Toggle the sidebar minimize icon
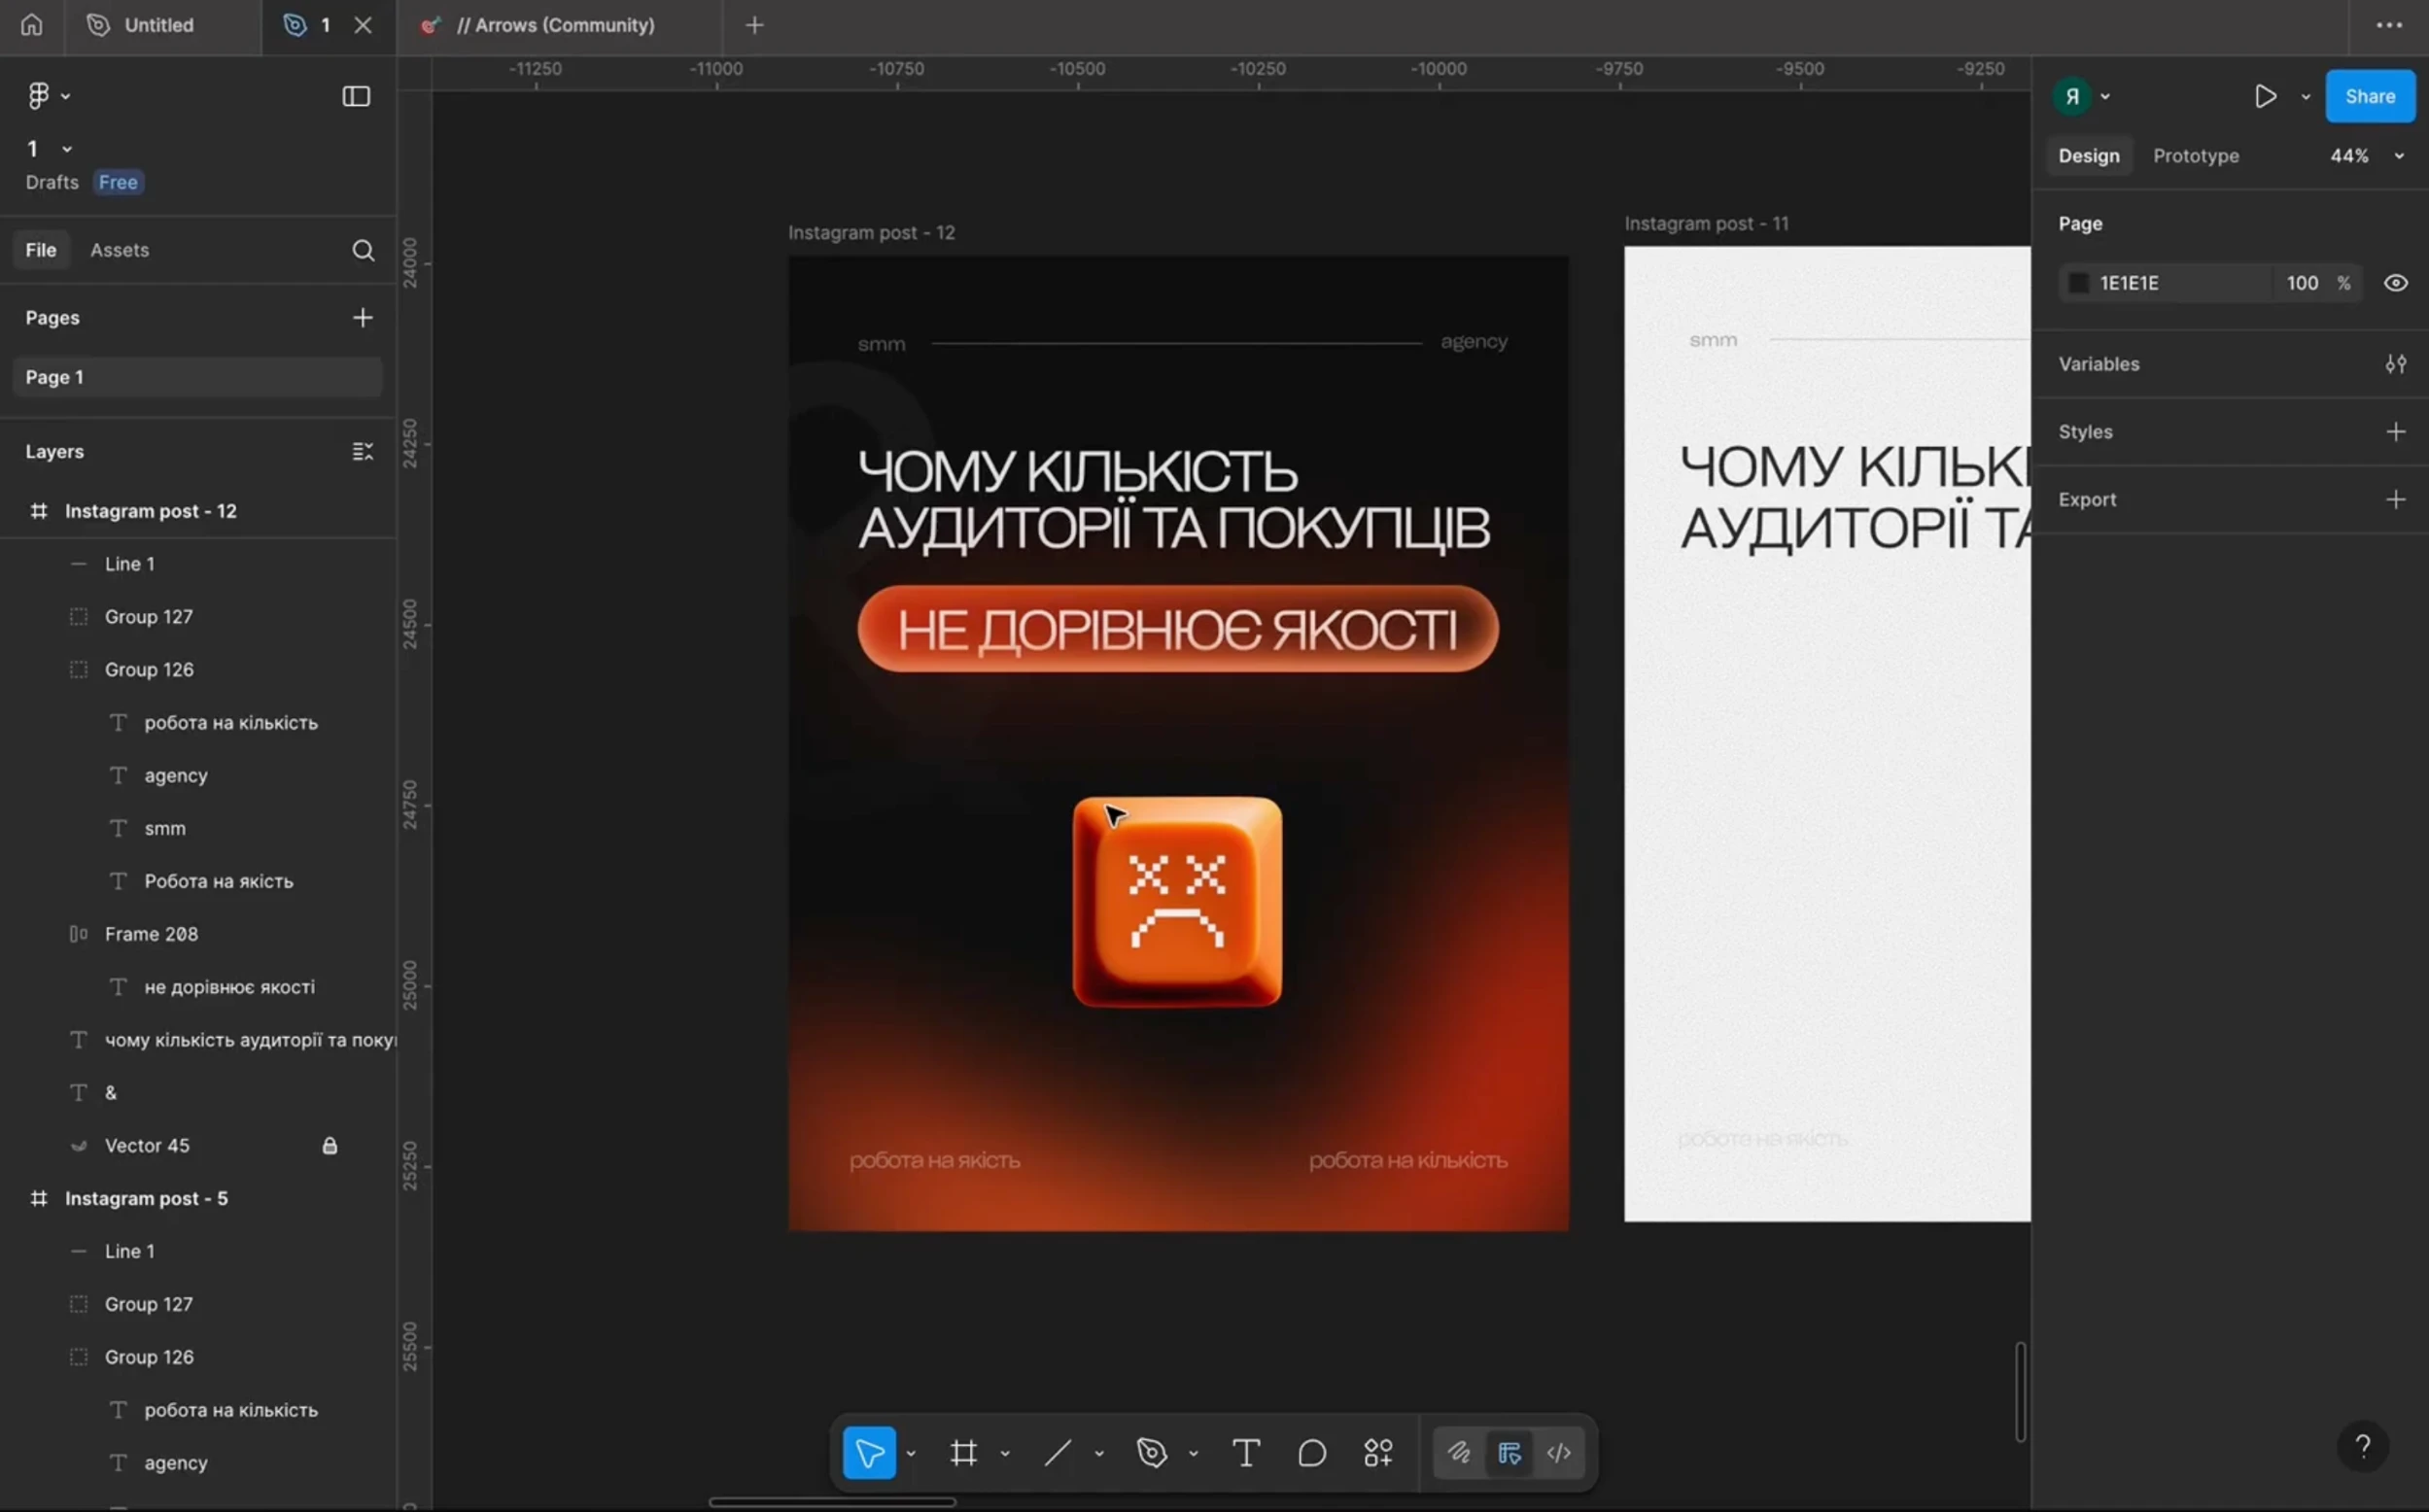The image size is (2429, 1512). 356,96
